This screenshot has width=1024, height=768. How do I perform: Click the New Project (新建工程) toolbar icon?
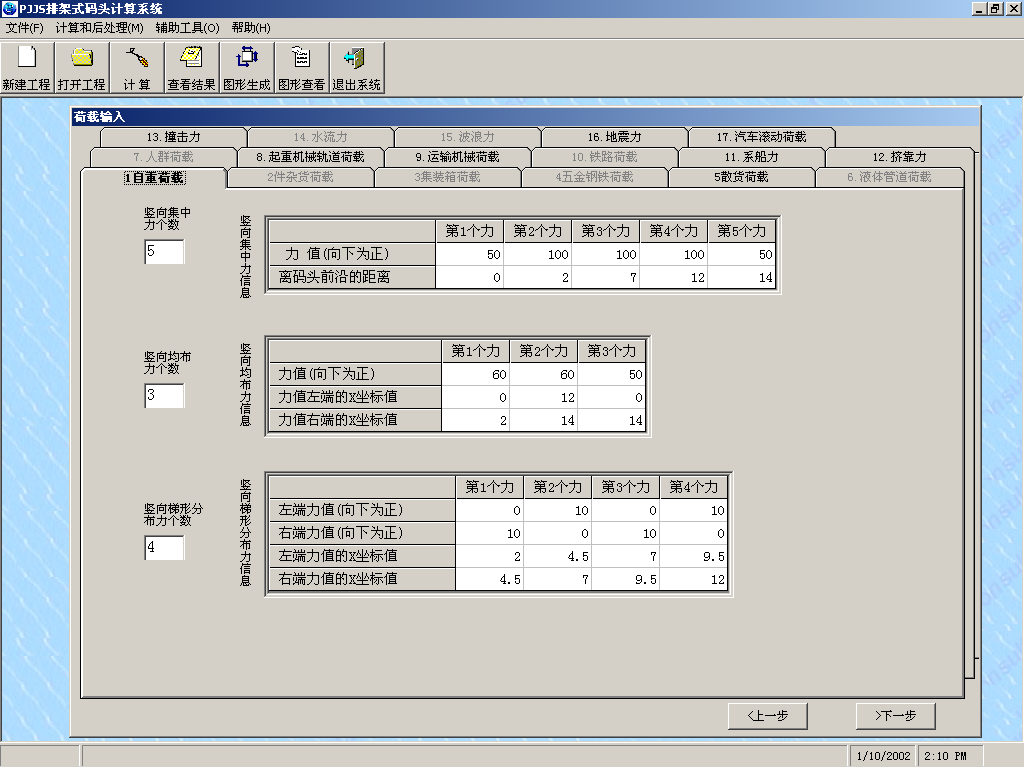[x=27, y=67]
